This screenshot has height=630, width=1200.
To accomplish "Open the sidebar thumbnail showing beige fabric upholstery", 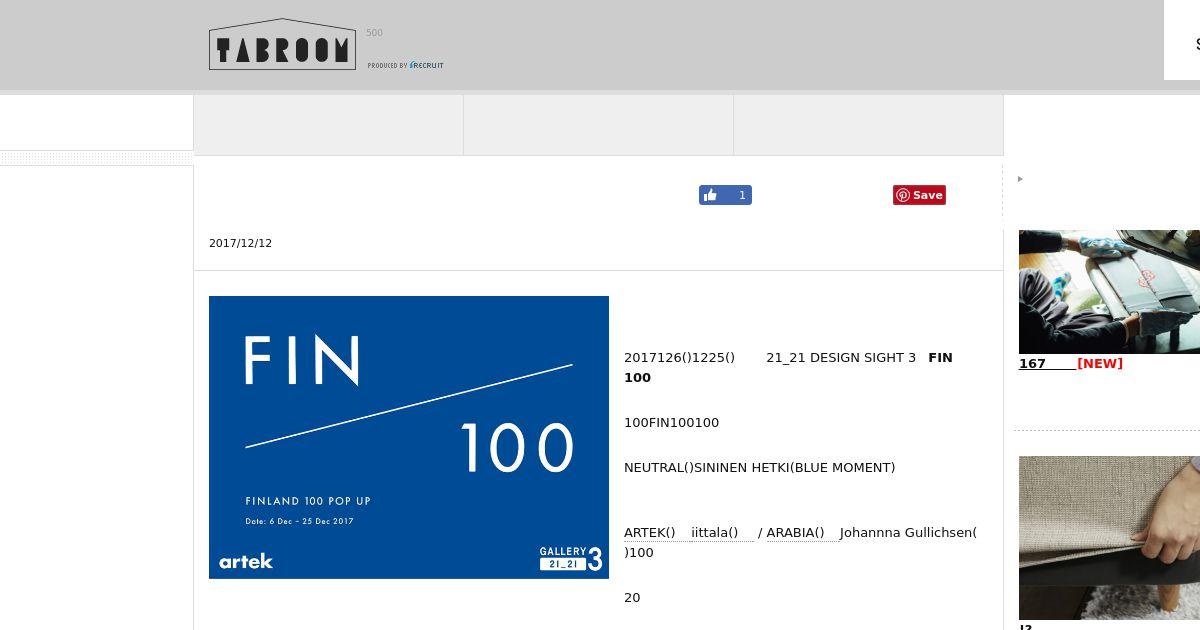I will [1109, 537].
